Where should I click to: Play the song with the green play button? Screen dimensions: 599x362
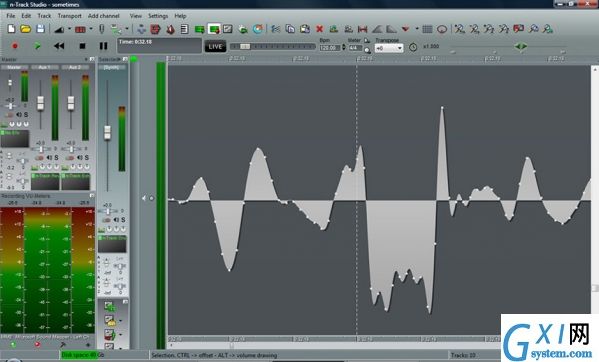pos(37,46)
